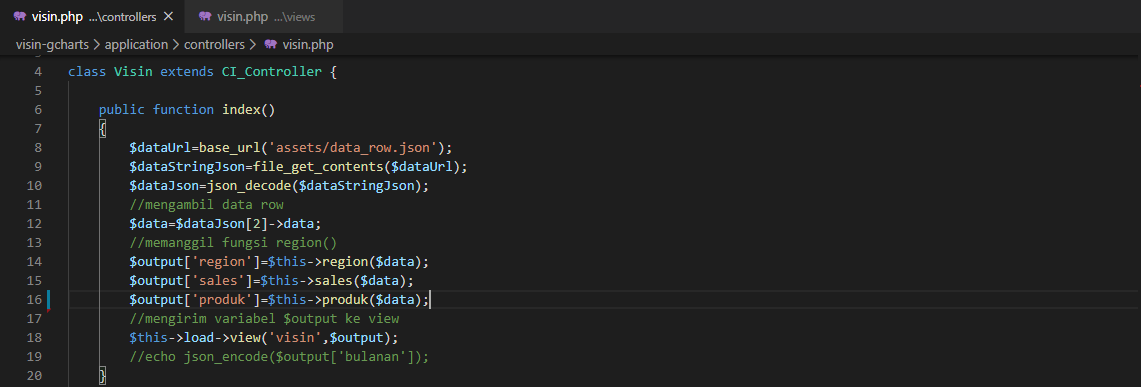
Task: Click the opening brace on line 7
Action: point(103,129)
